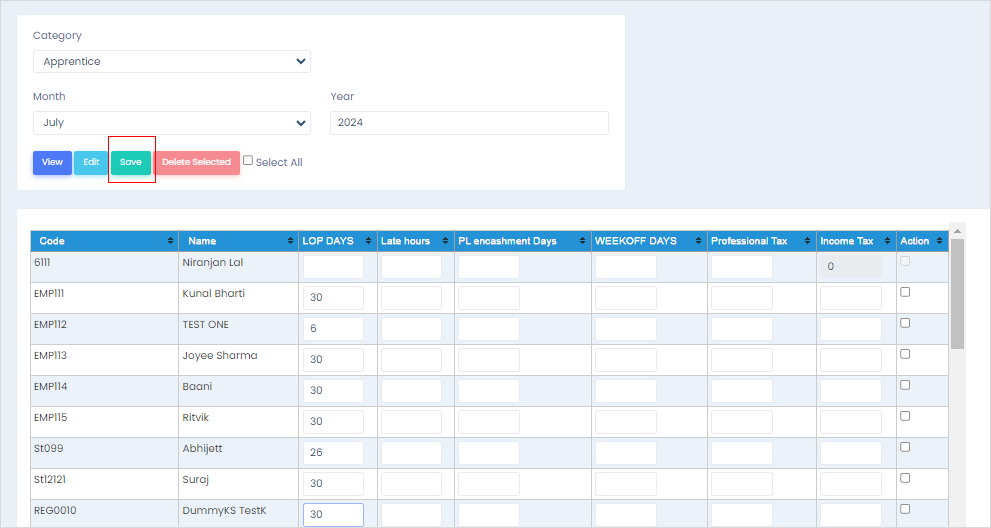Tick the Action checkbox for Kunal Bharti

[905, 292]
